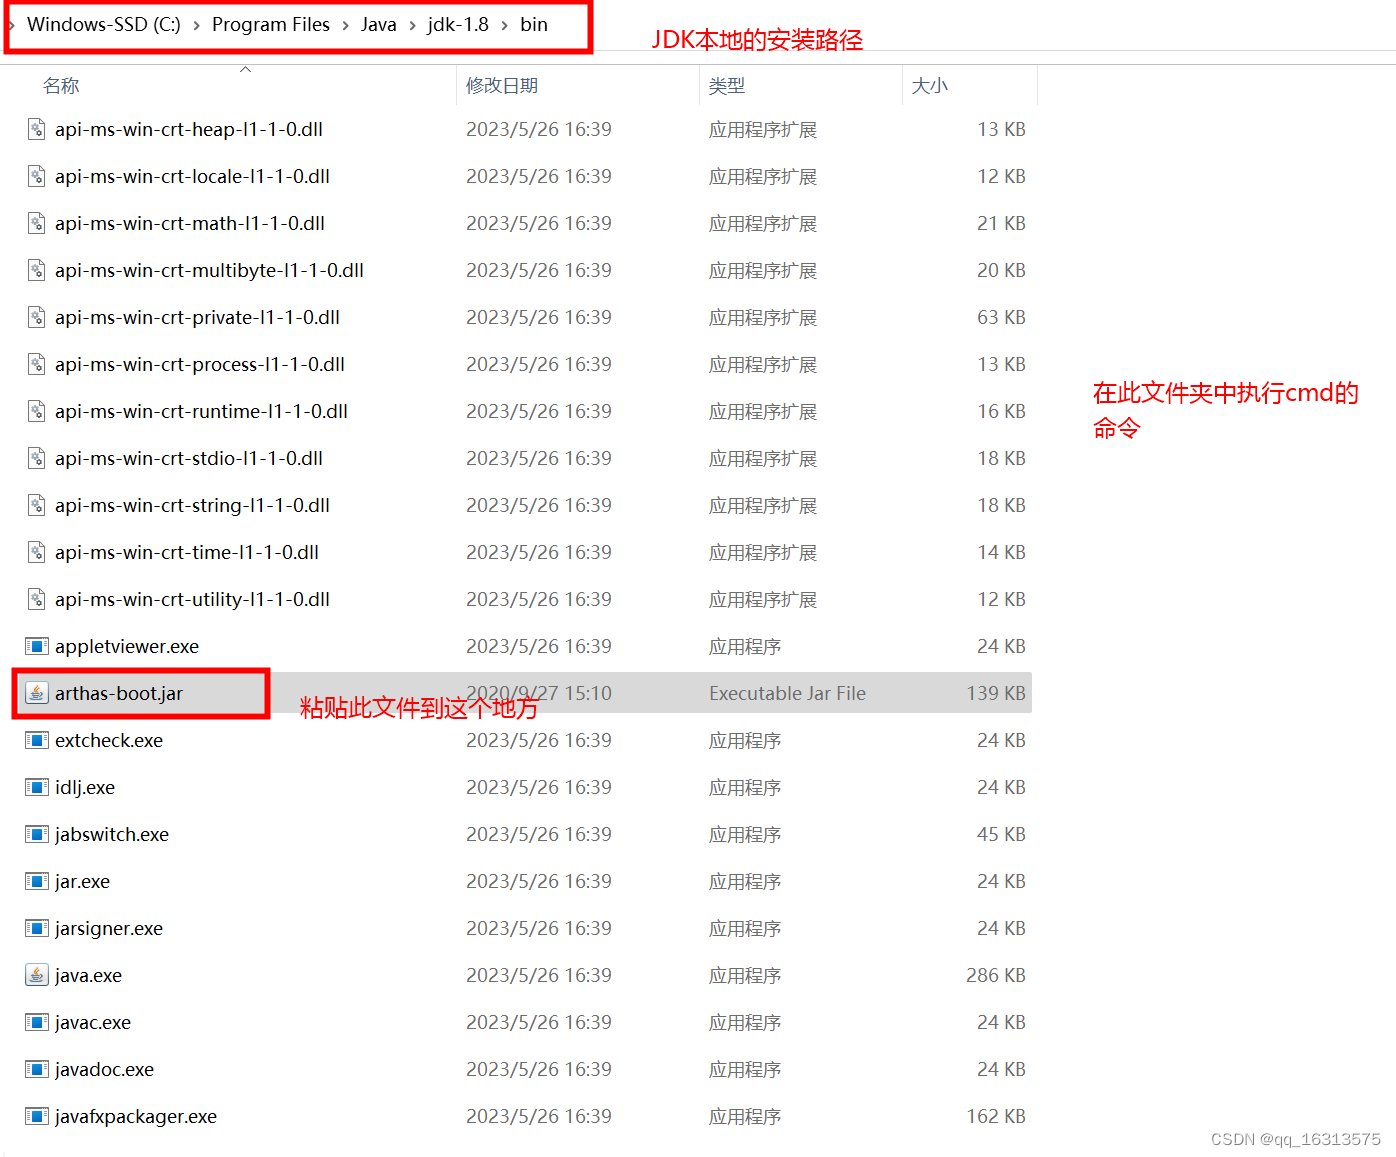
Task: Click the api-ms-win-crt-heap dll icon
Action: (x=36, y=128)
